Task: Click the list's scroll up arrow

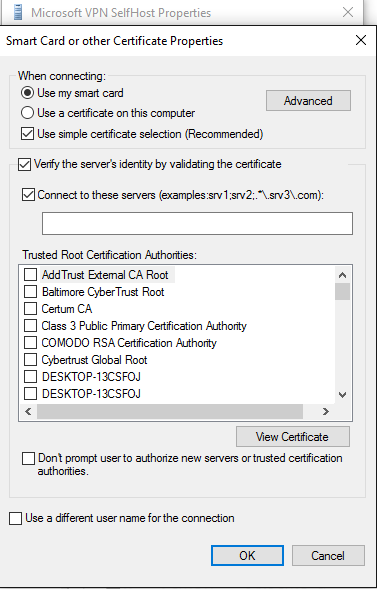Action: pos(342,275)
